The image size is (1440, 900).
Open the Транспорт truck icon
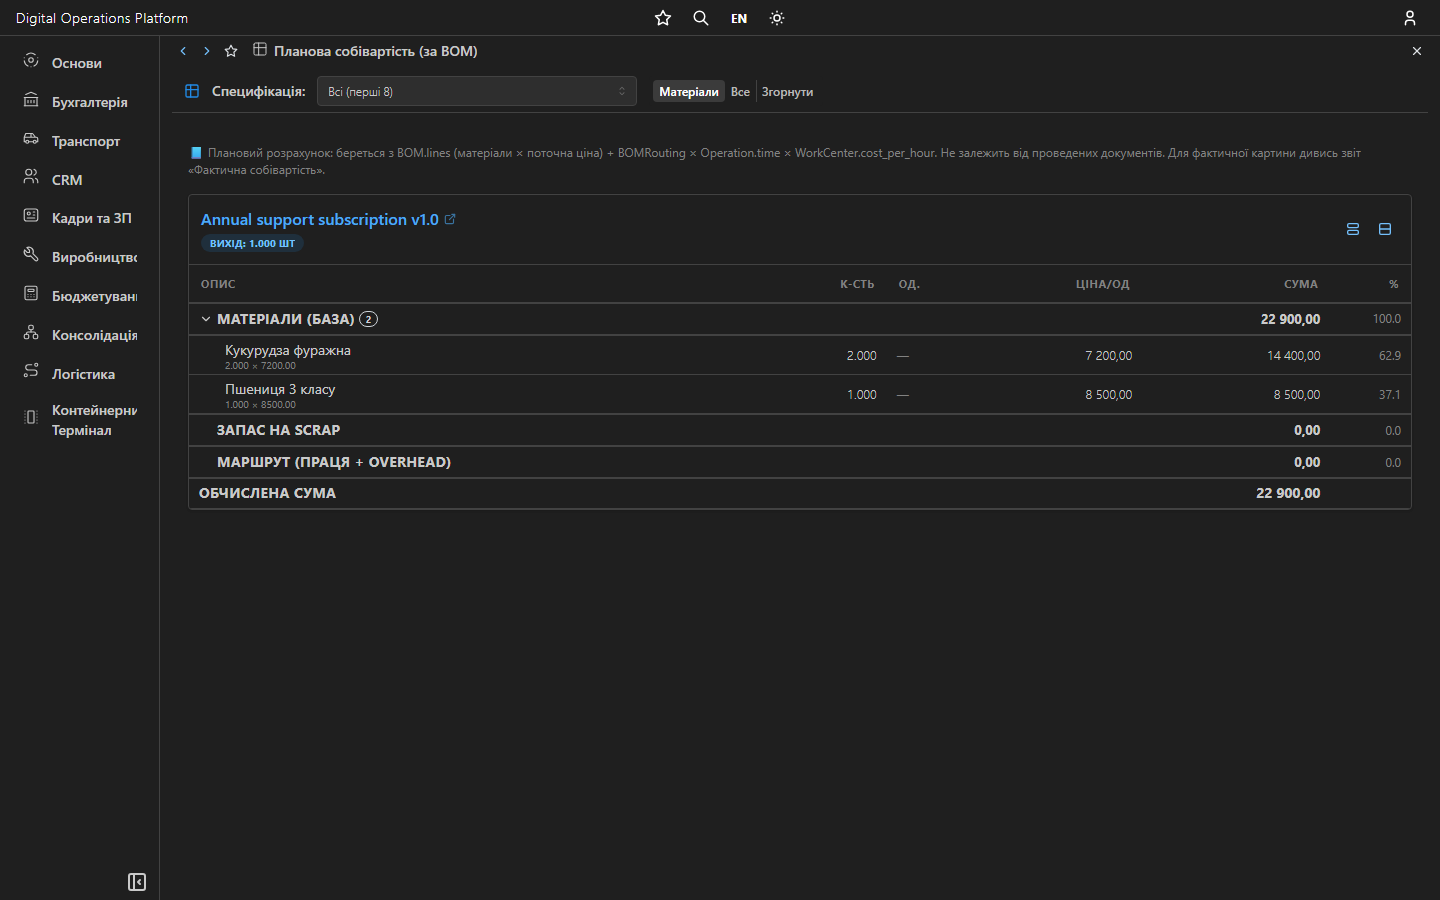point(31,139)
